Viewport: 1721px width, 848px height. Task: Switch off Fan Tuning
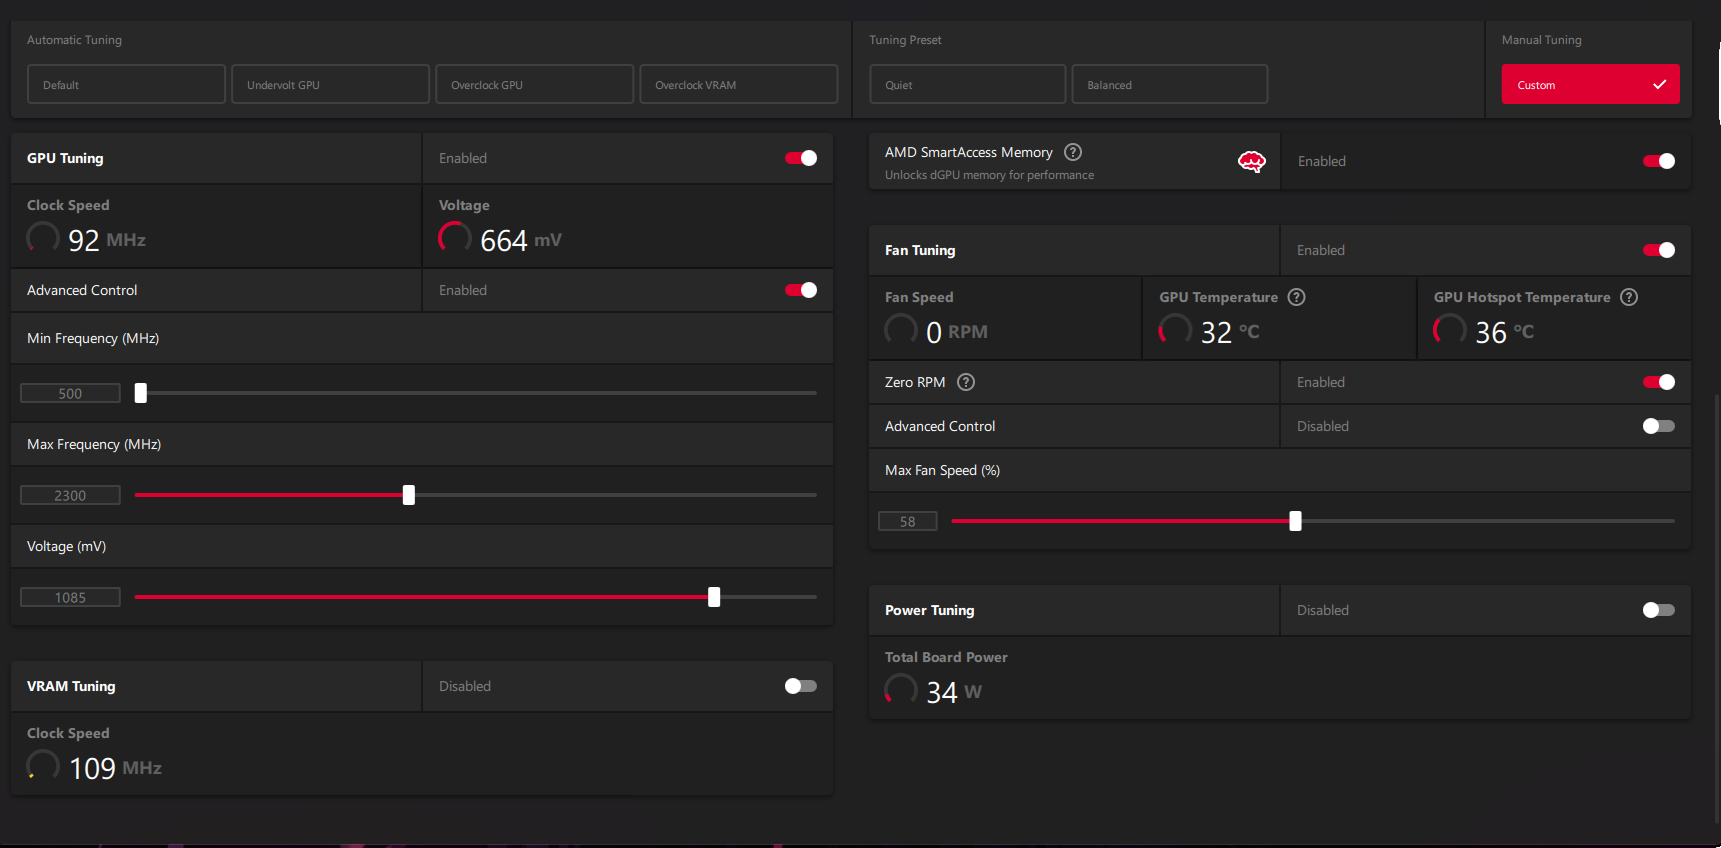point(1659,250)
